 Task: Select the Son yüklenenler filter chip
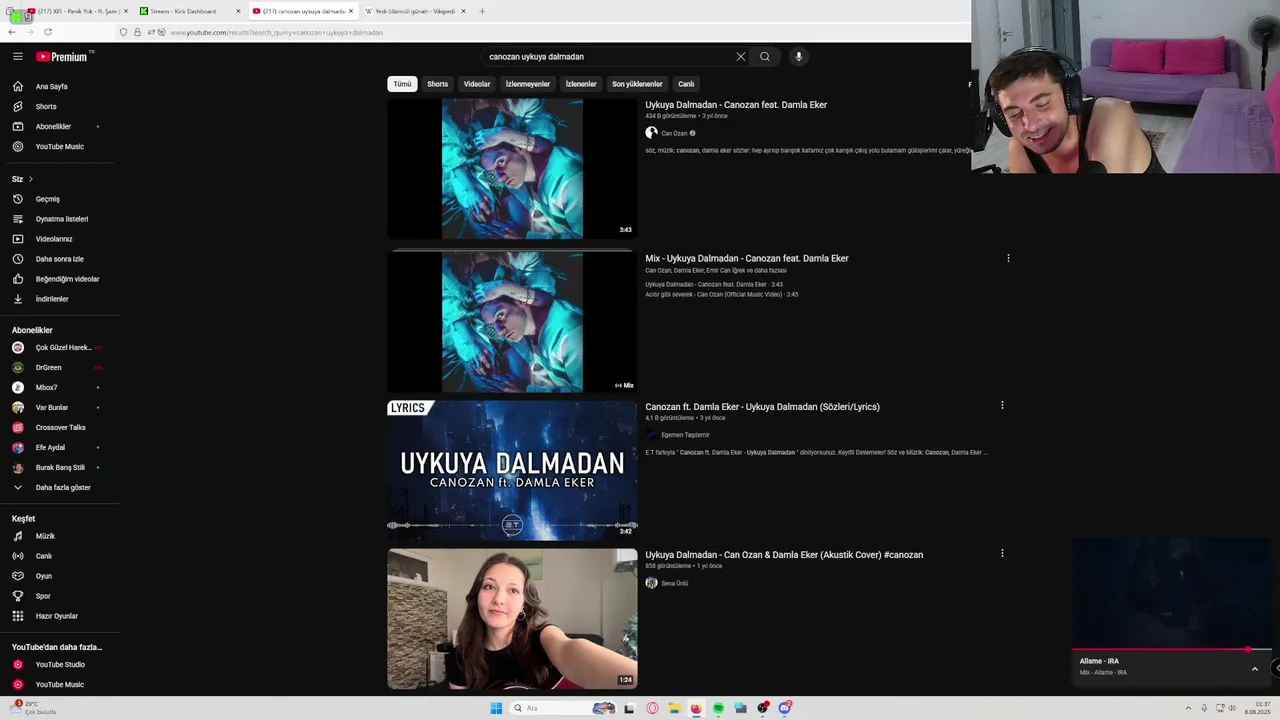(637, 84)
